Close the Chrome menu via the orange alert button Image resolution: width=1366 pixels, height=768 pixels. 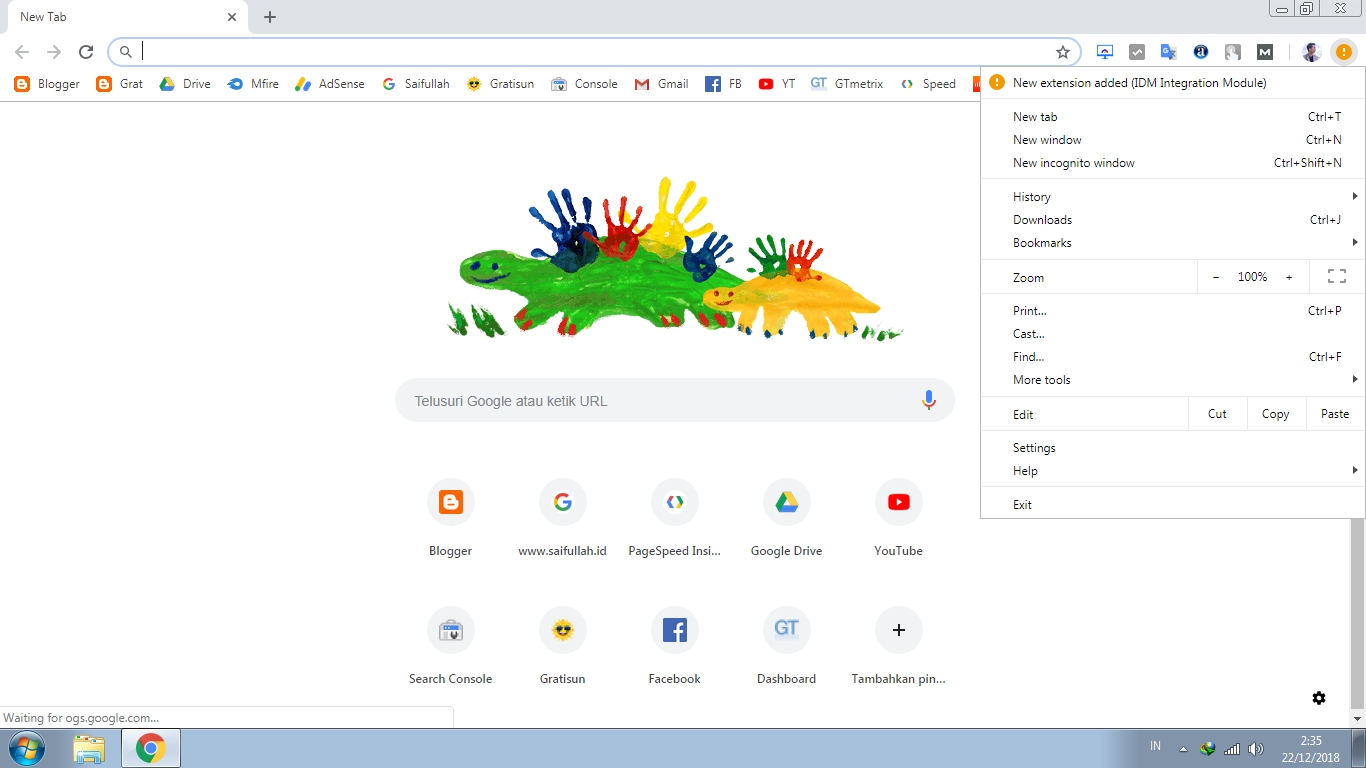(x=1343, y=52)
